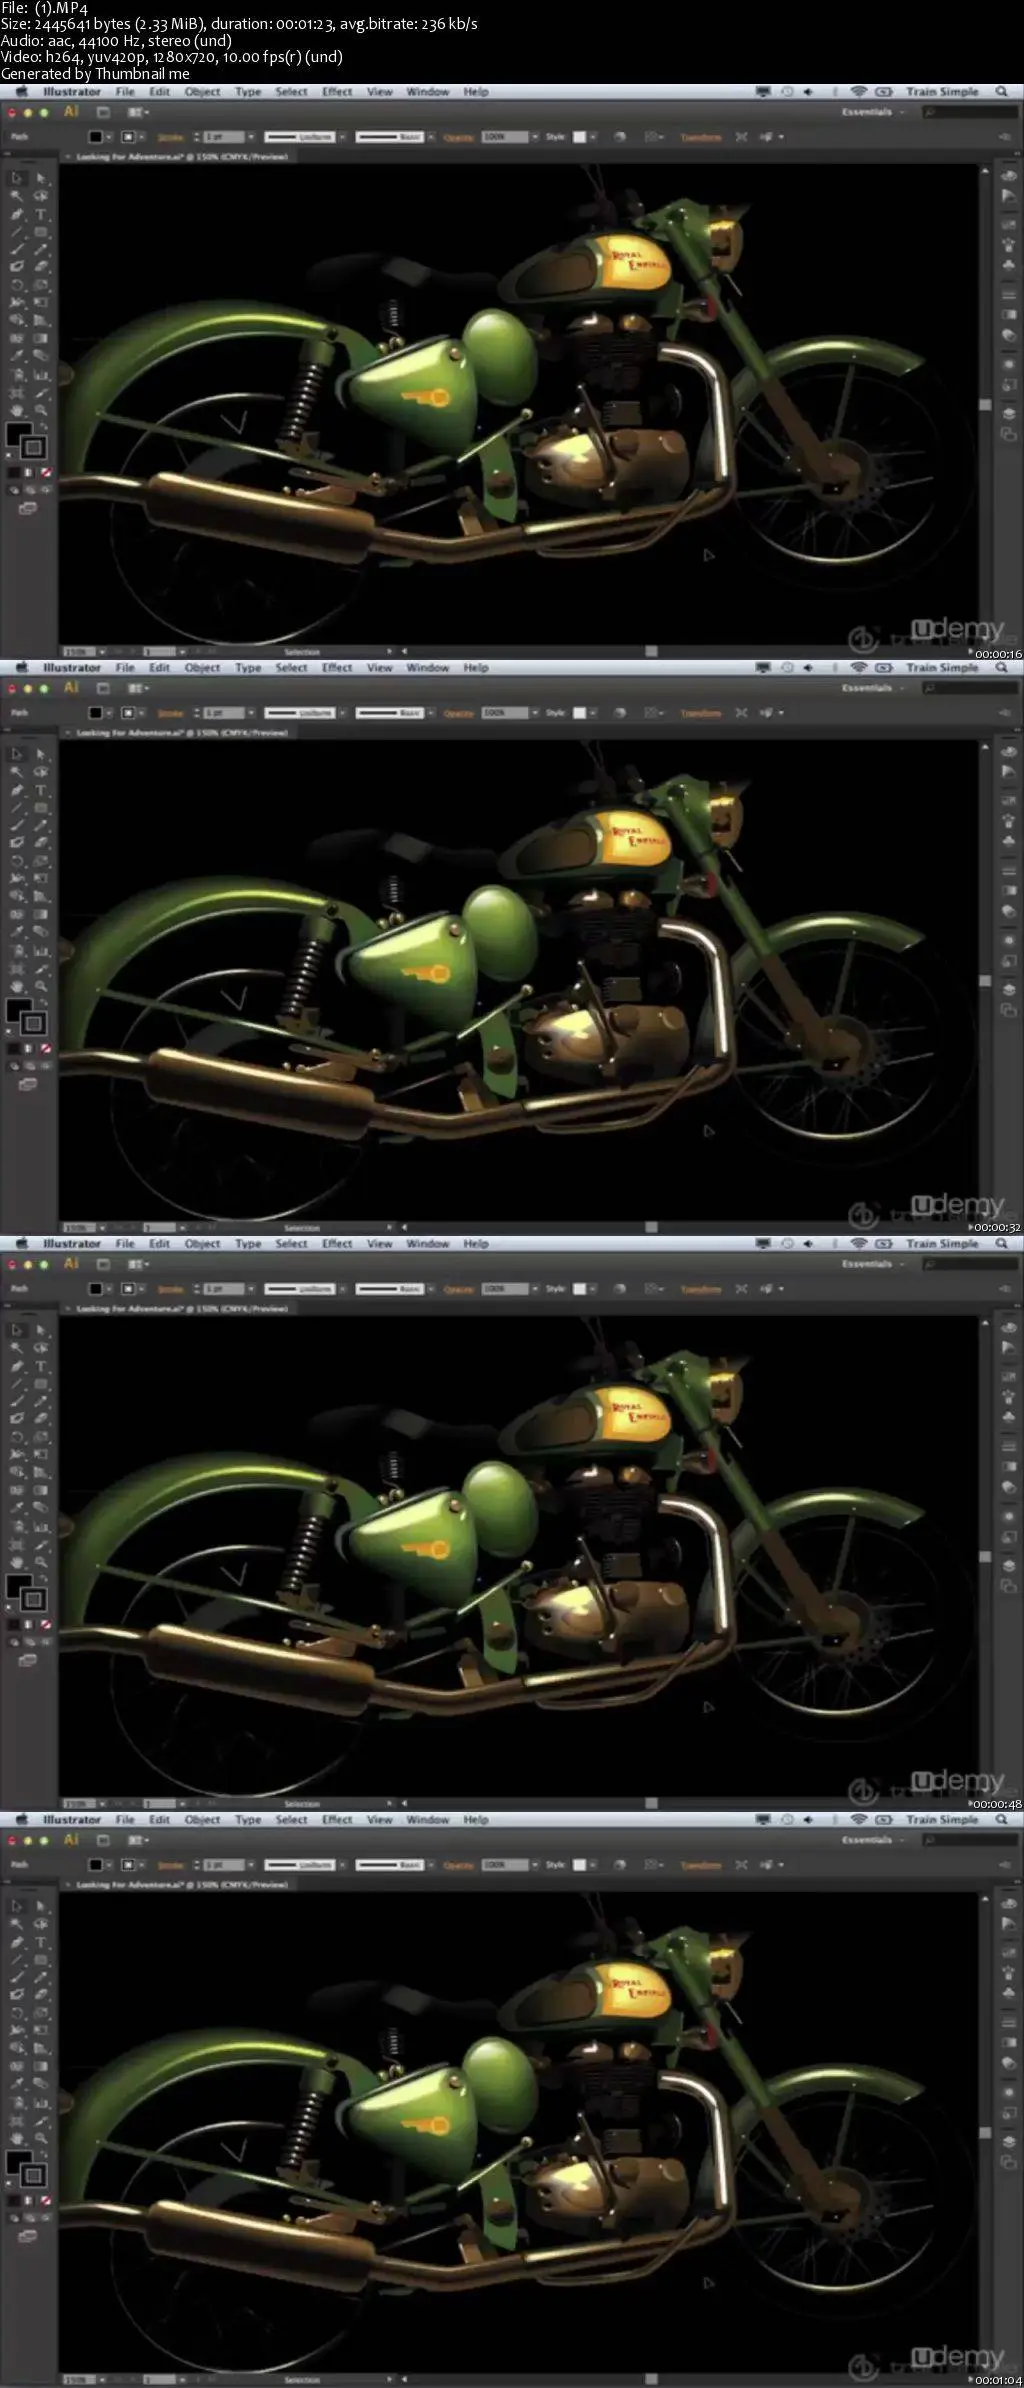Select the Scale tool in the 00:00:32 frame
Screen dimensions: 1024x2388
tap(41, 861)
